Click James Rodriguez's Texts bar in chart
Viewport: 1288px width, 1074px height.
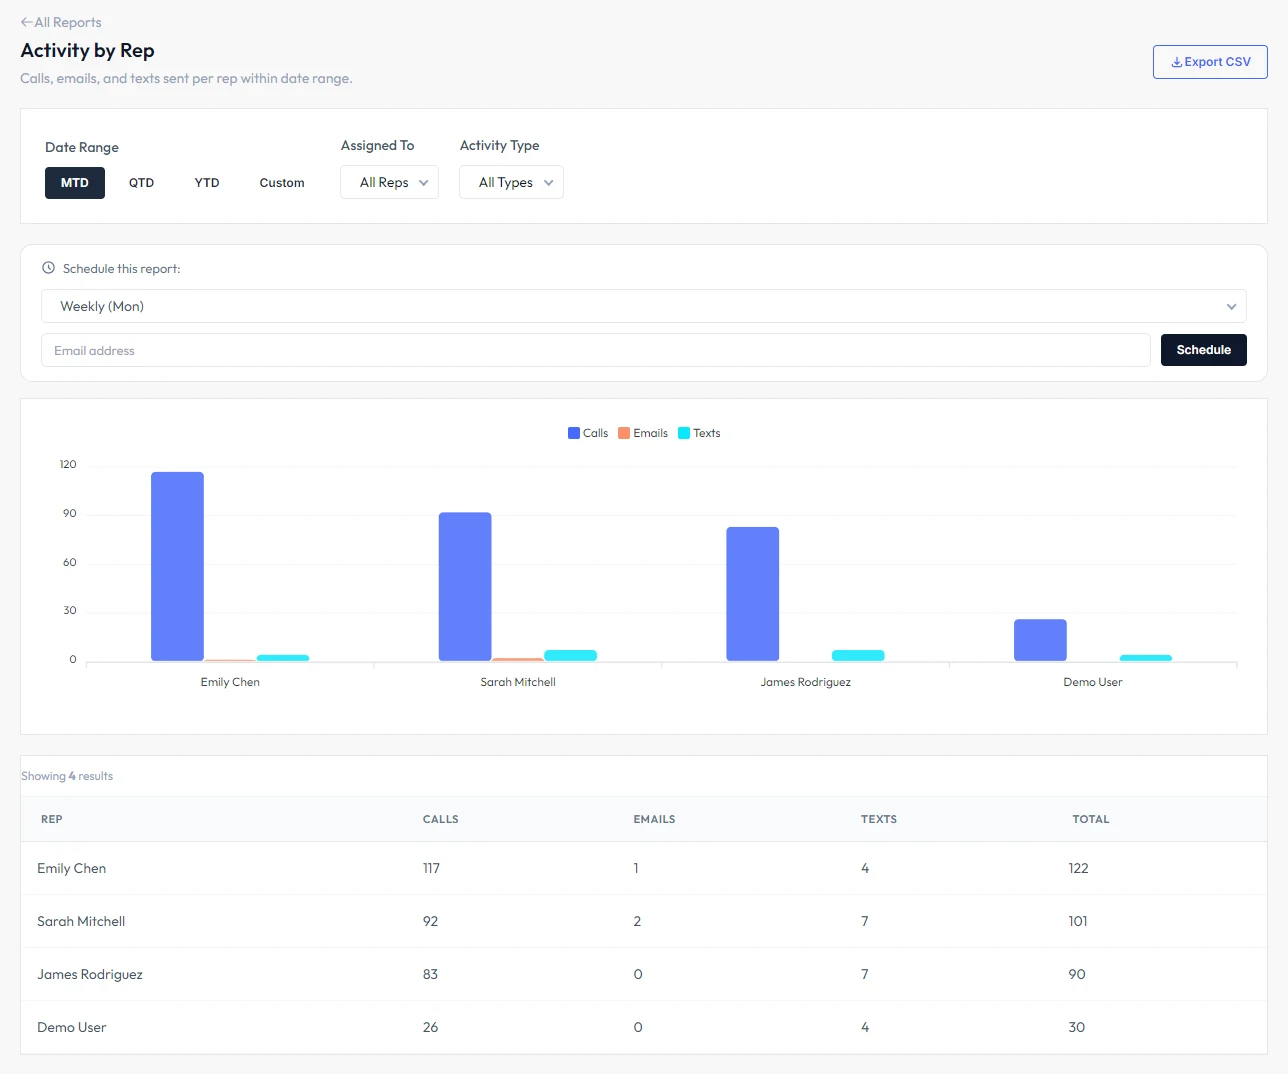click(858, 655)
